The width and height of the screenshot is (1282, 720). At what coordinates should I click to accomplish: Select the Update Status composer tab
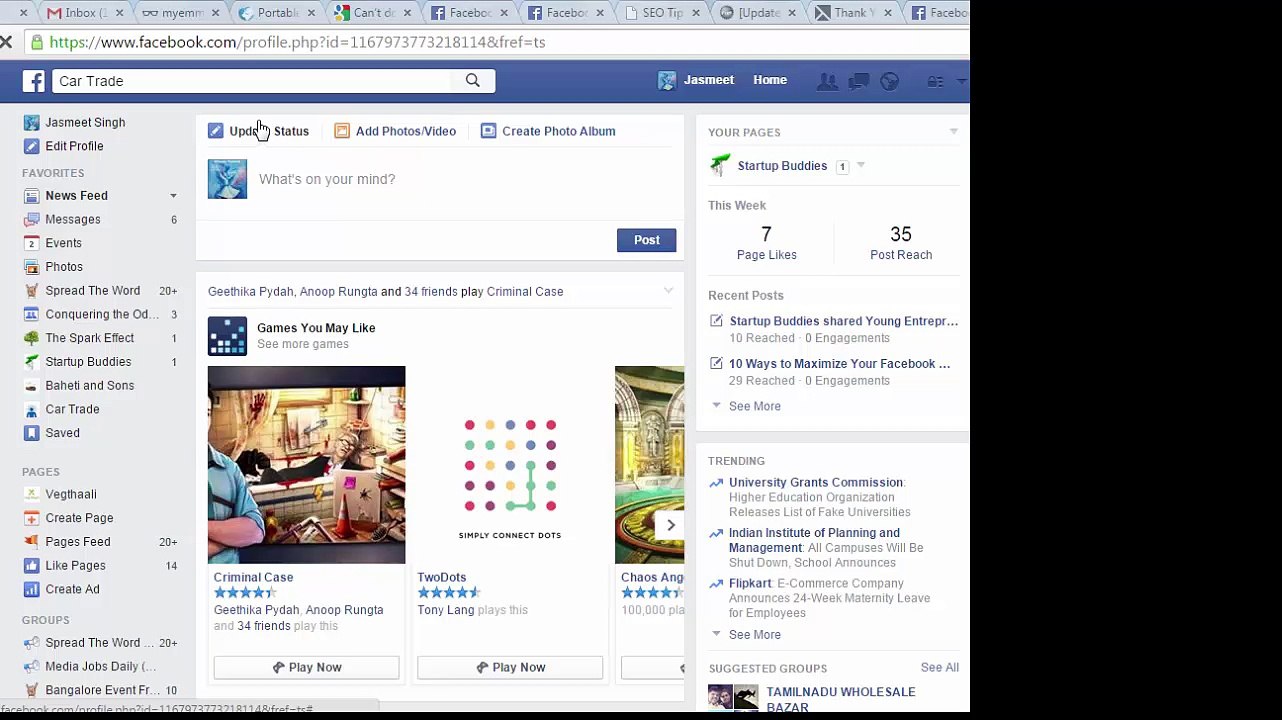pyautogui.click(x=259, y=131)
